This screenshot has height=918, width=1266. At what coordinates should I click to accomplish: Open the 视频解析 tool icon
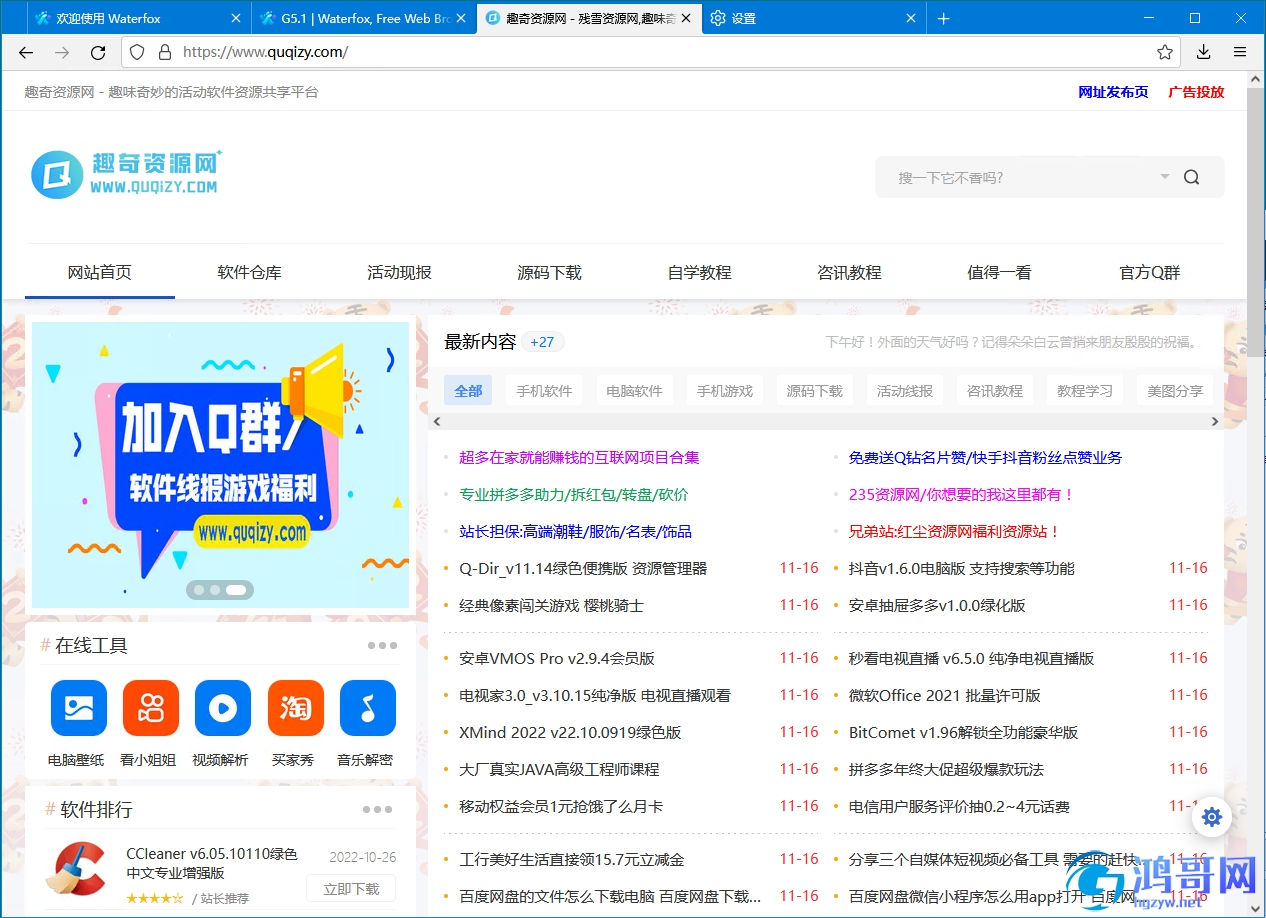pos(222,707)
